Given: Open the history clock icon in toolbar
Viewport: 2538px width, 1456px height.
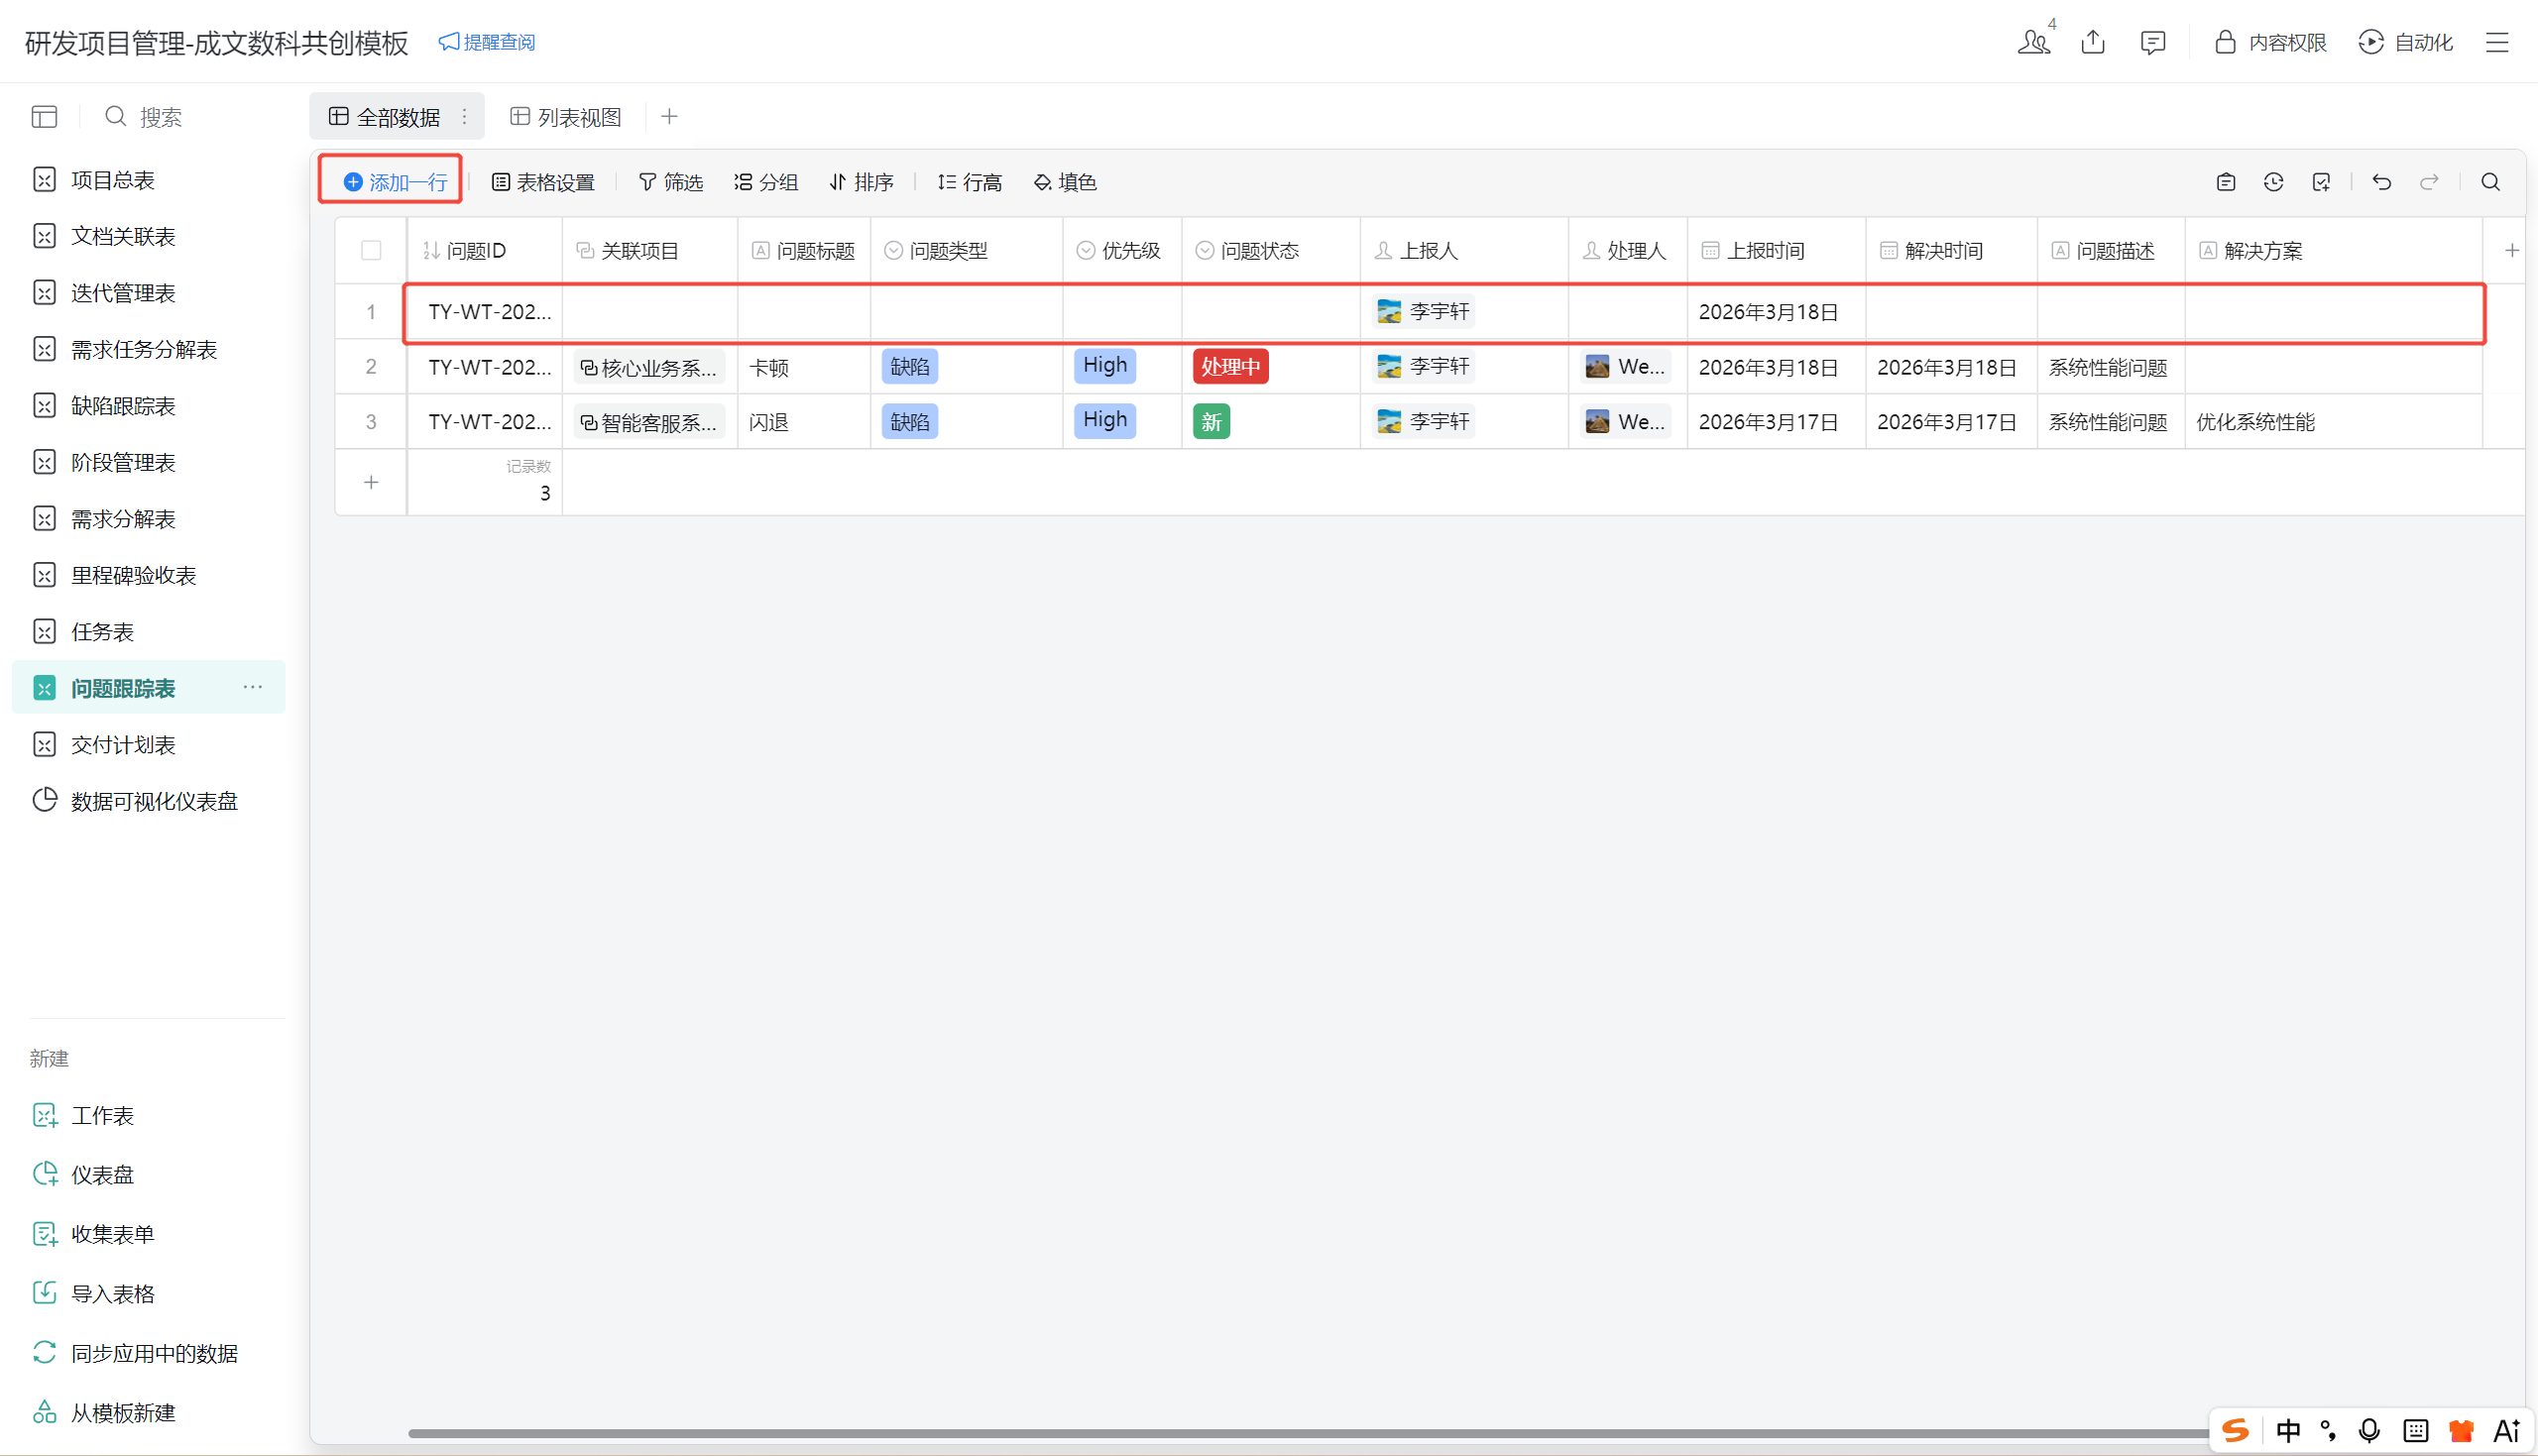Looking at the screenshot, I should 2273,182.
